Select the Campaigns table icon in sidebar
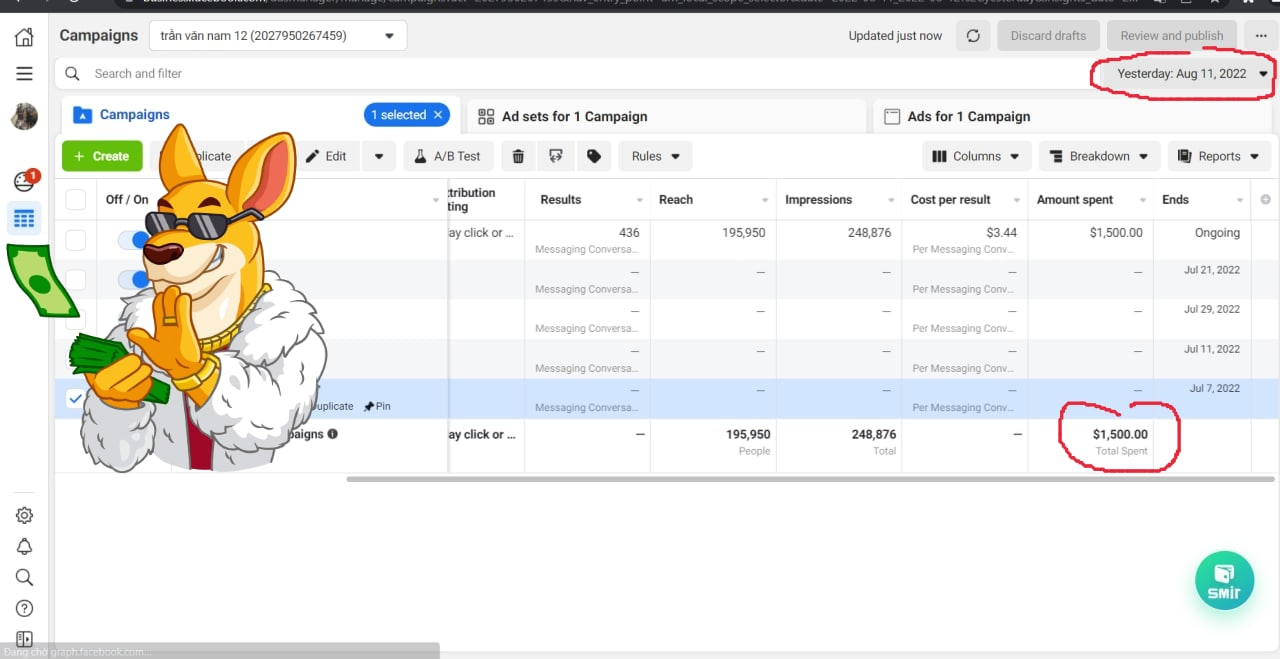 tap(24, 218)
